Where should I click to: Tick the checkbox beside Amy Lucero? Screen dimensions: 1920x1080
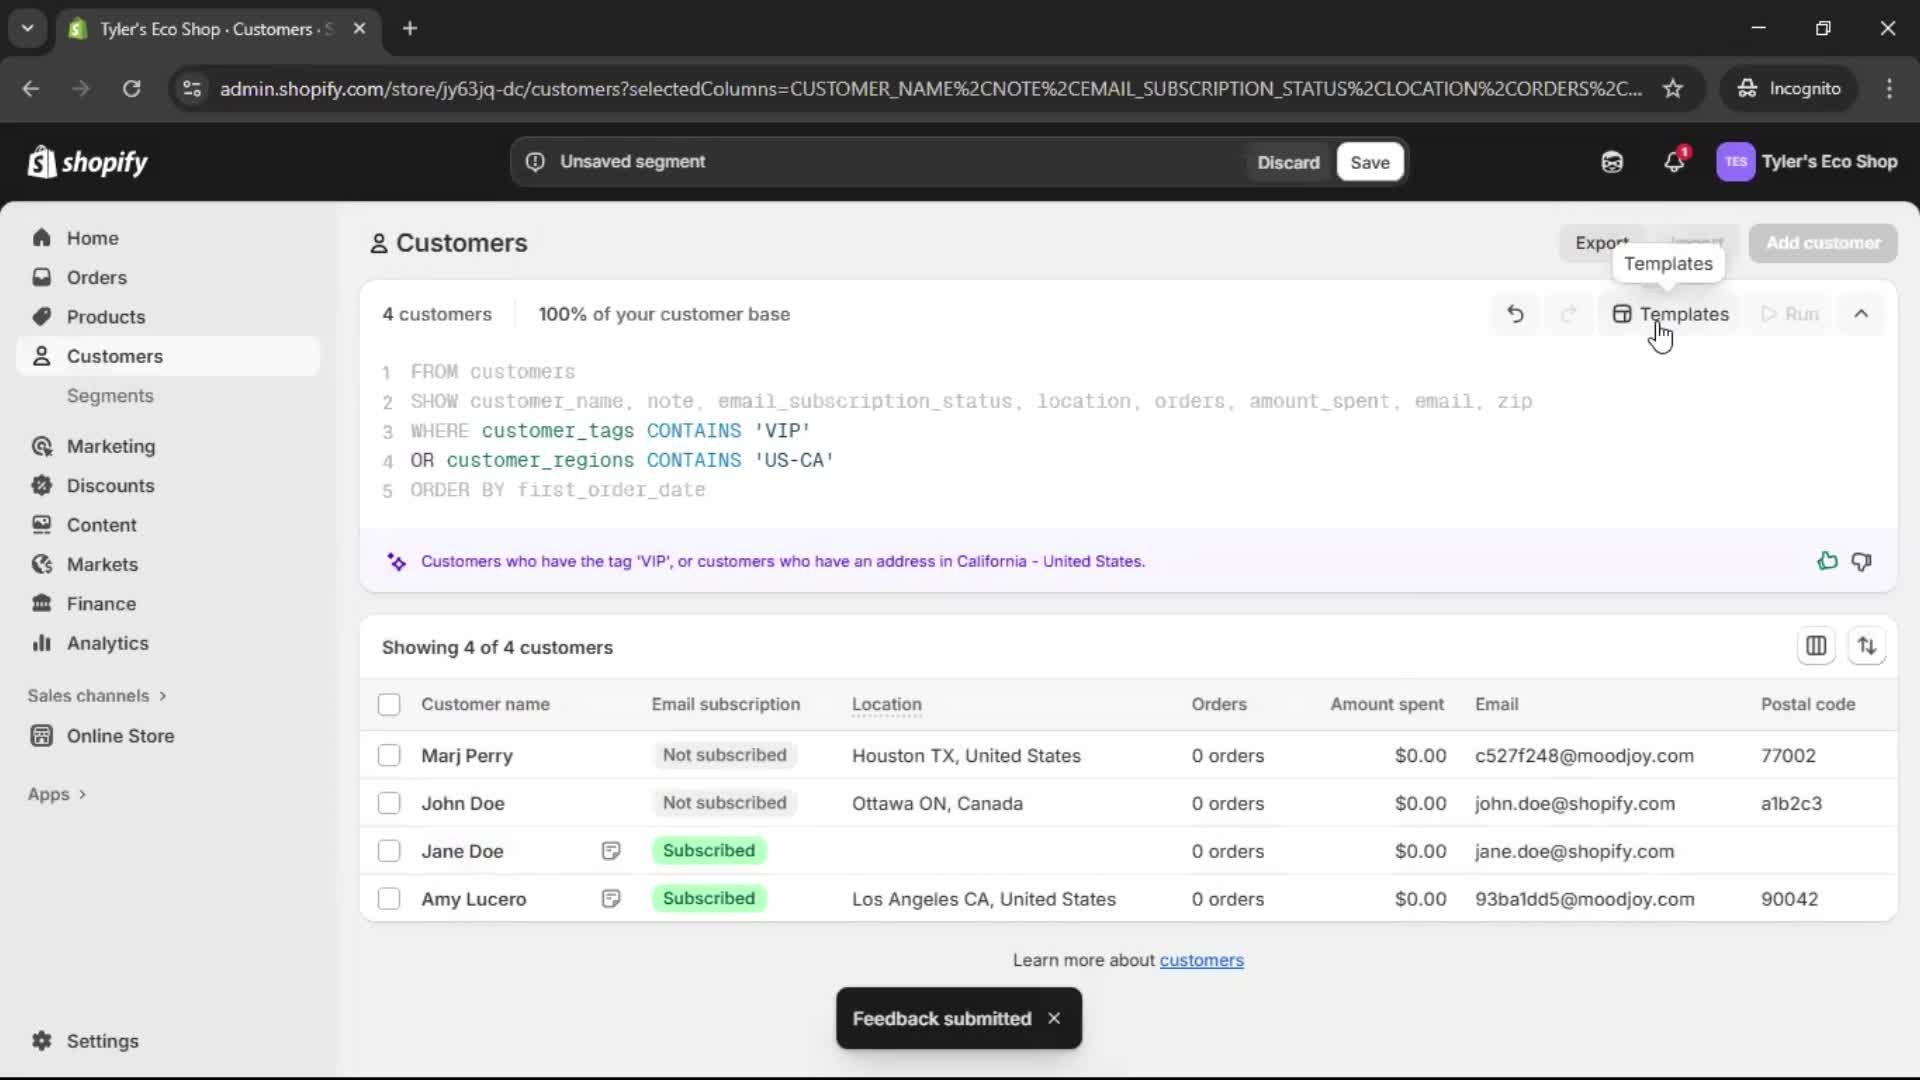tap(389, 898)
